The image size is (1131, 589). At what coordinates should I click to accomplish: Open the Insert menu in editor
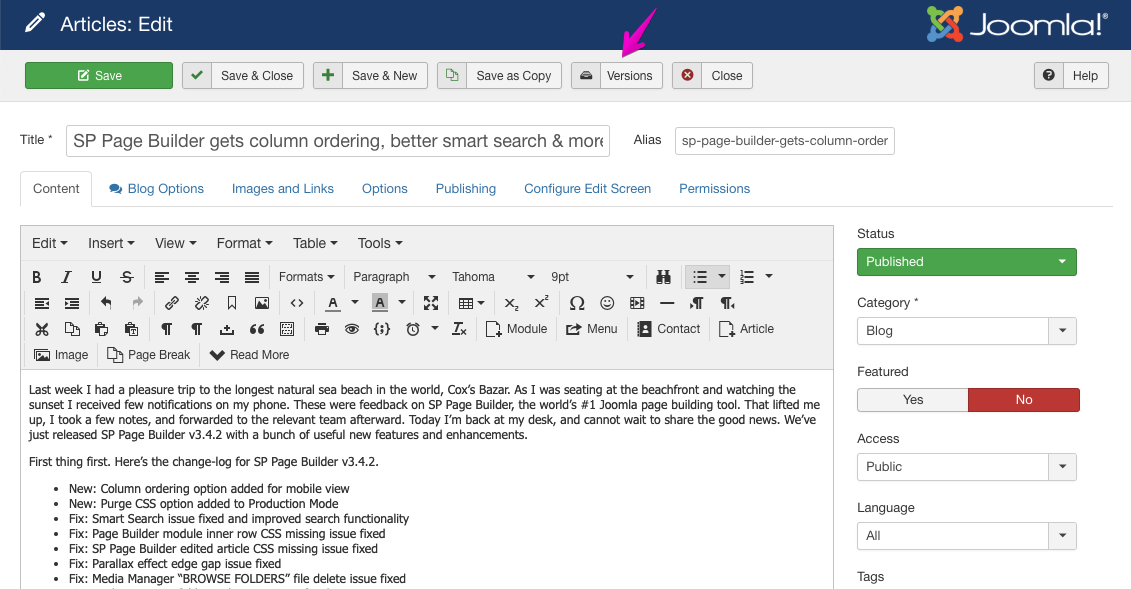pyautogui.click(x=111, y=243)
